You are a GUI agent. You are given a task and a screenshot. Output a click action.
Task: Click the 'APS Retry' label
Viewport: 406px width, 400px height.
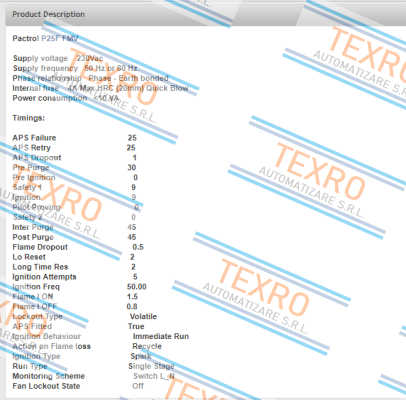pyautogui.click(x=31, y=148)
